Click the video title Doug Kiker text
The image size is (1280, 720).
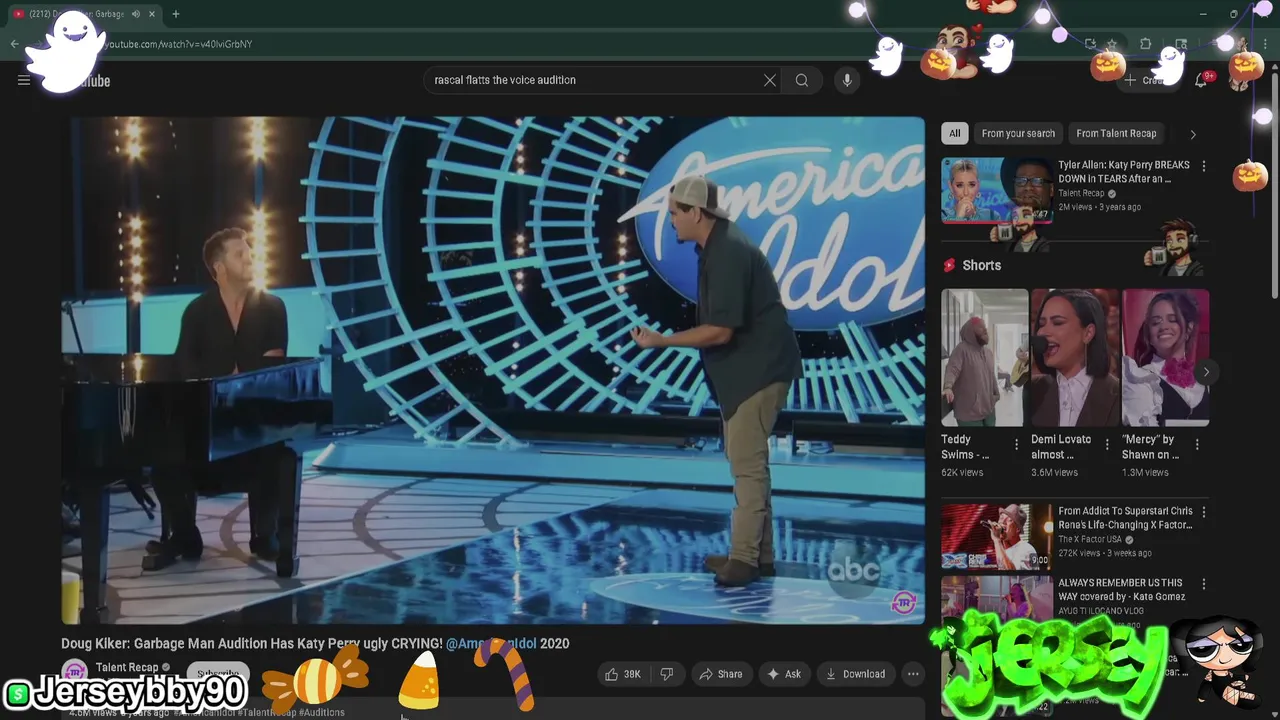315,644
